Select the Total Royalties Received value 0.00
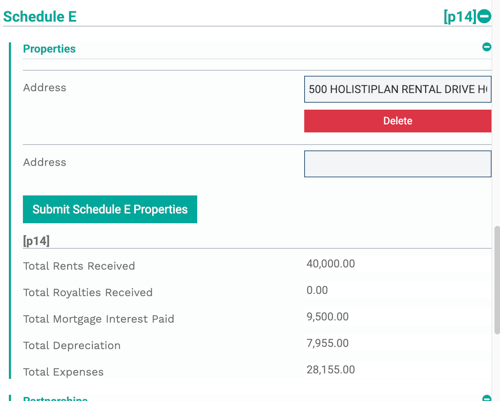 point(317,290)
